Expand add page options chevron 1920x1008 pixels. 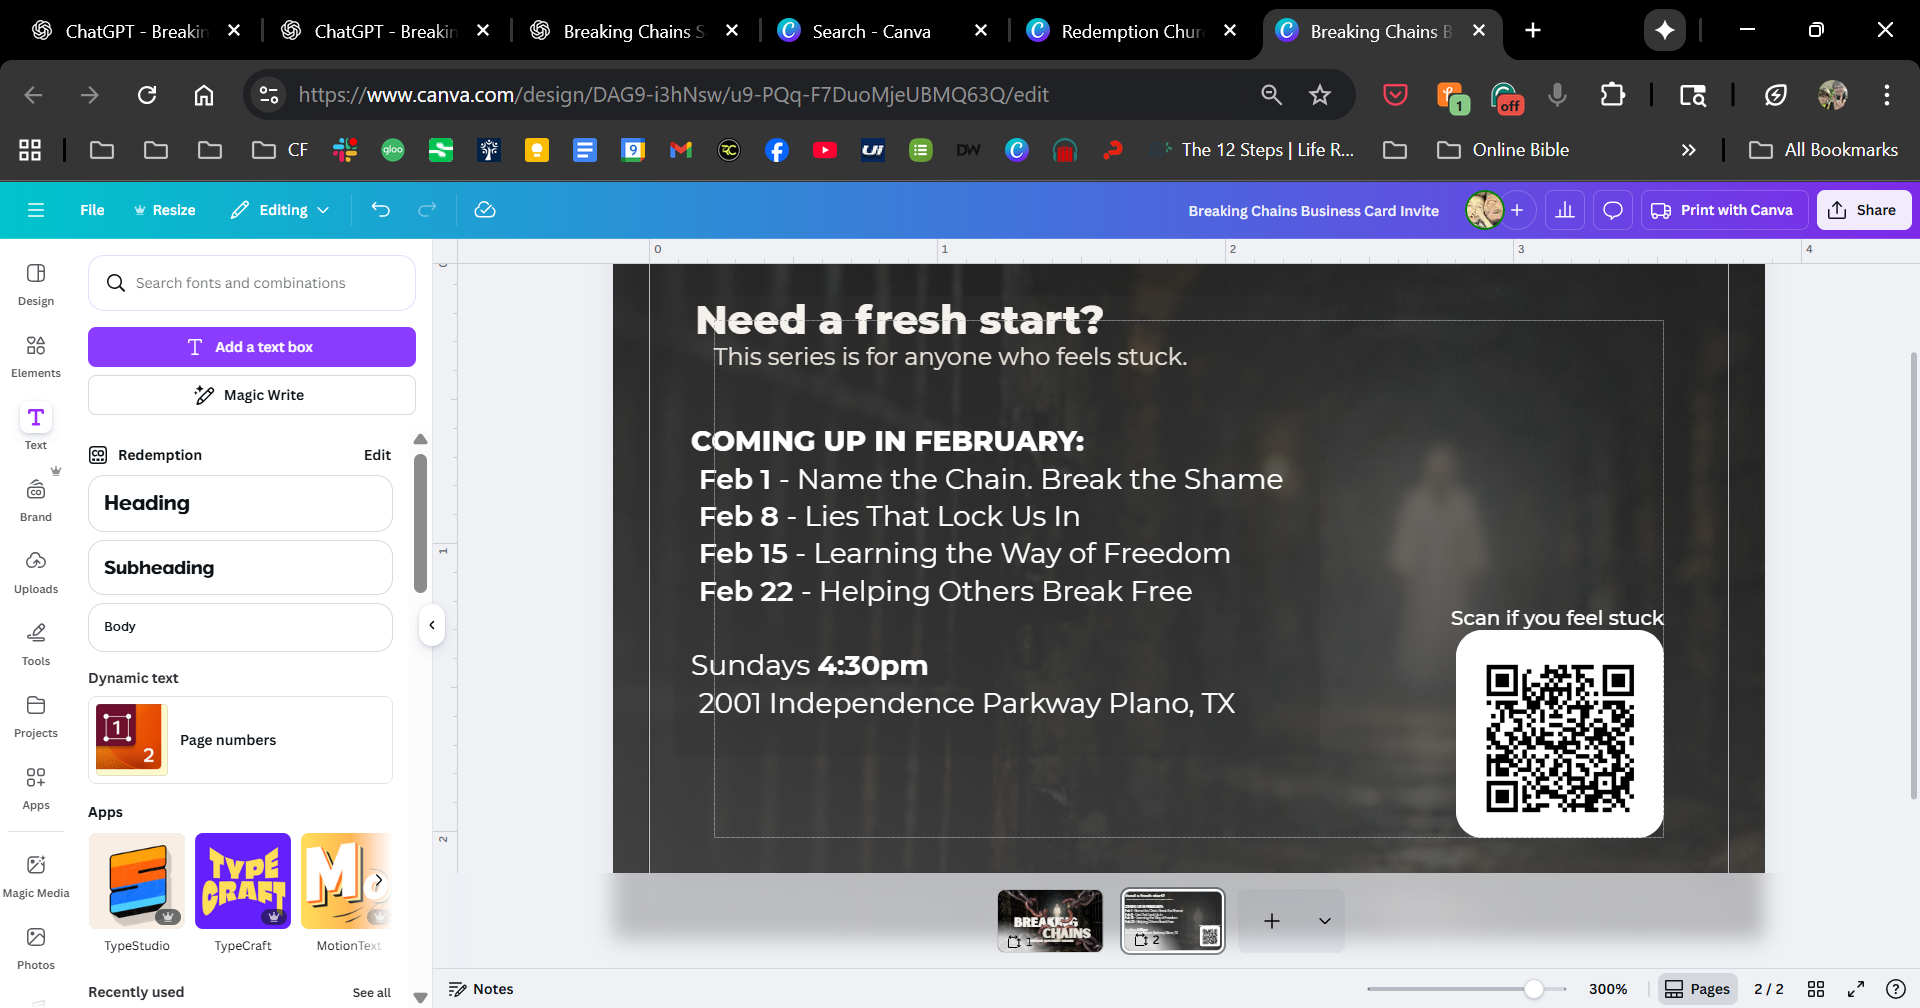point(1325,921)
